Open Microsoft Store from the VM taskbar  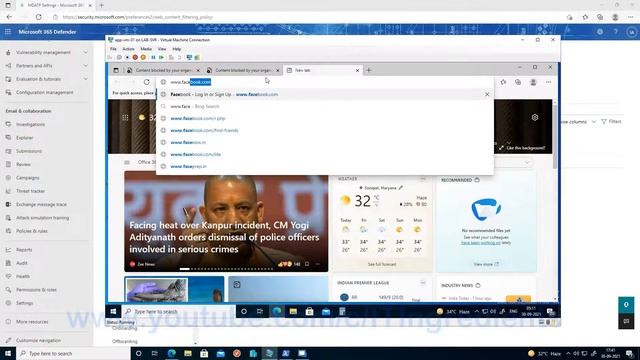[309, 311]
